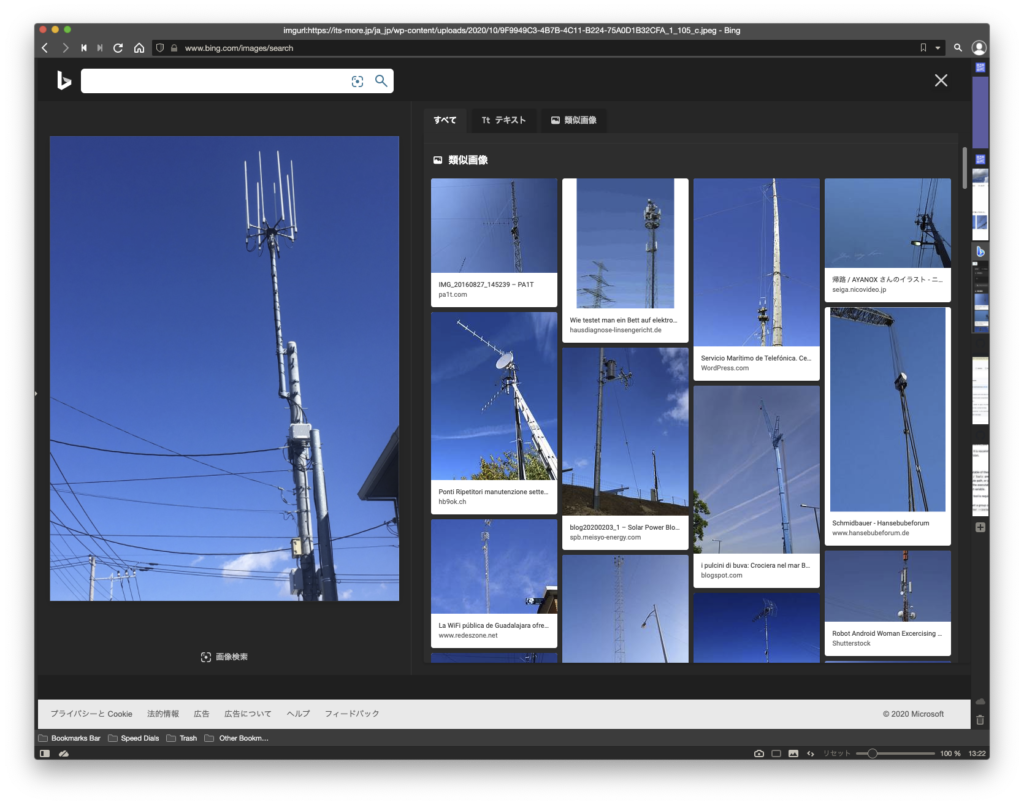This screenshot has height=805, width=1024.
Task: Reload the page with the refresh icon
Action: [118, 48]
